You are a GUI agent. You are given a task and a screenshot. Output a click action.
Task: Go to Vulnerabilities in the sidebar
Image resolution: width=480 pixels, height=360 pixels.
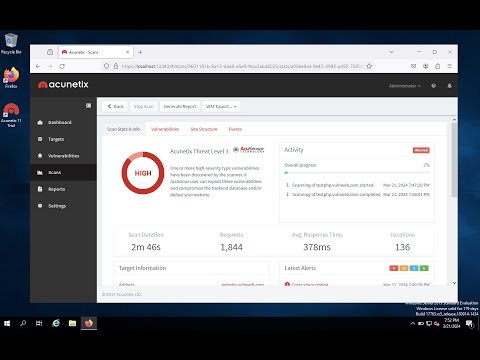pyautogui.click(x=63, y=156)
